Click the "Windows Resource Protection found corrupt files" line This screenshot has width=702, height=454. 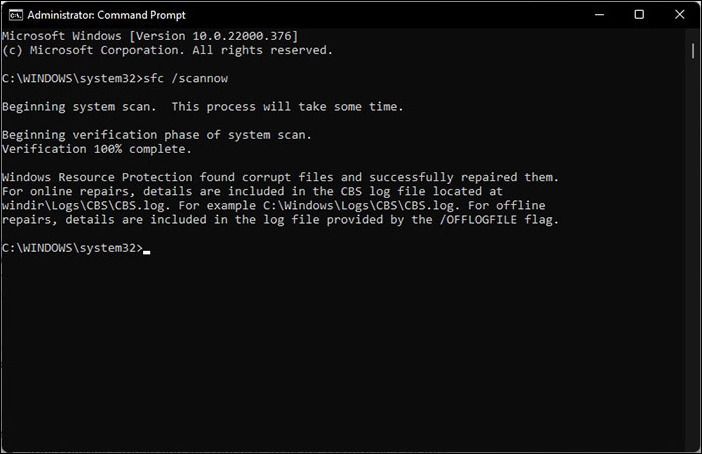pyautogui.click(x=280, y=177)
